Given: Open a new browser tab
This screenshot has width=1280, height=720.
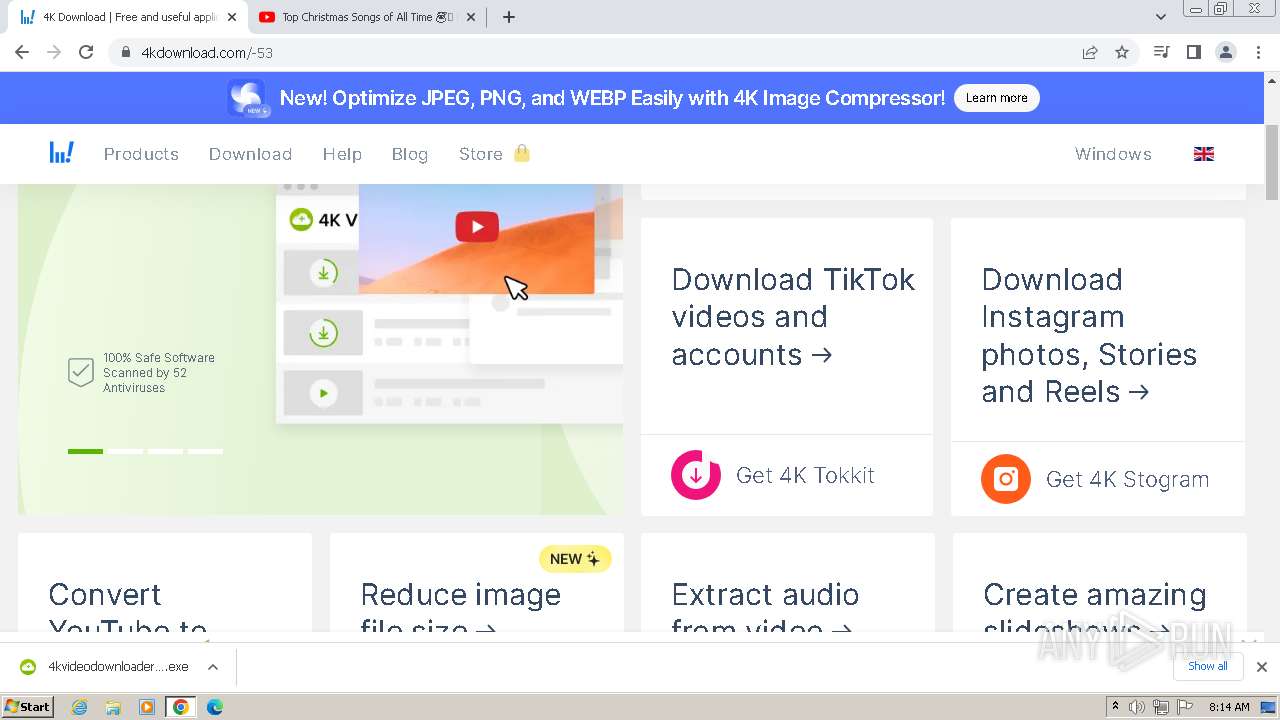Looking at the screenshot, I should [x=508, y=17].
